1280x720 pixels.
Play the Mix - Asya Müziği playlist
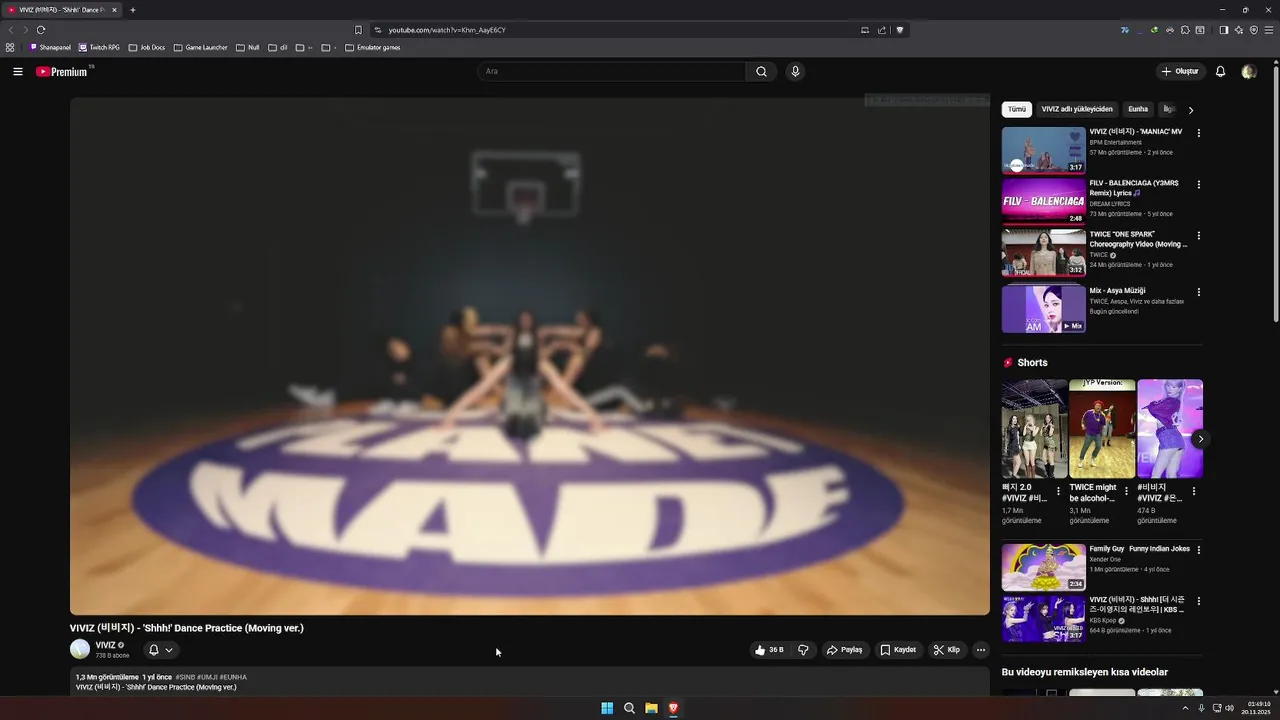tap(1044, 309)
